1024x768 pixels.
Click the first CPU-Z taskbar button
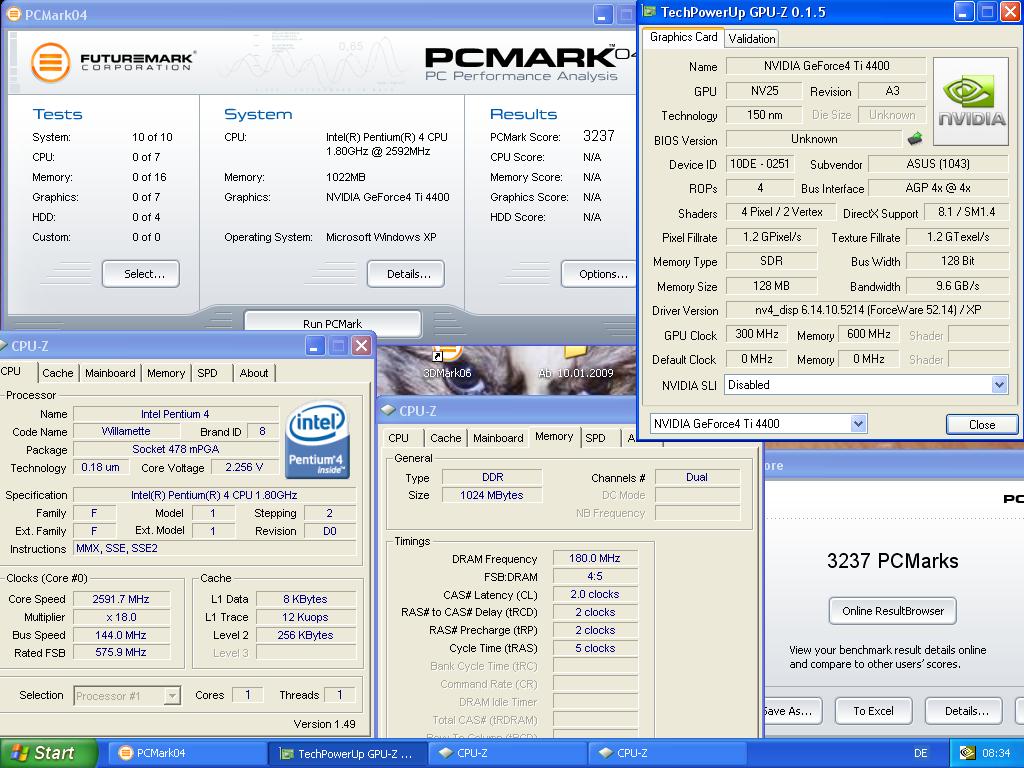click(507, 753)
